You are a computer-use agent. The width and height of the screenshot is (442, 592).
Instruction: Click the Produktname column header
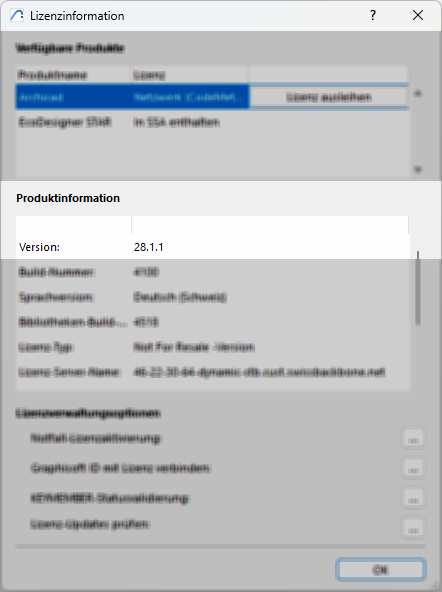click(73, 75)
